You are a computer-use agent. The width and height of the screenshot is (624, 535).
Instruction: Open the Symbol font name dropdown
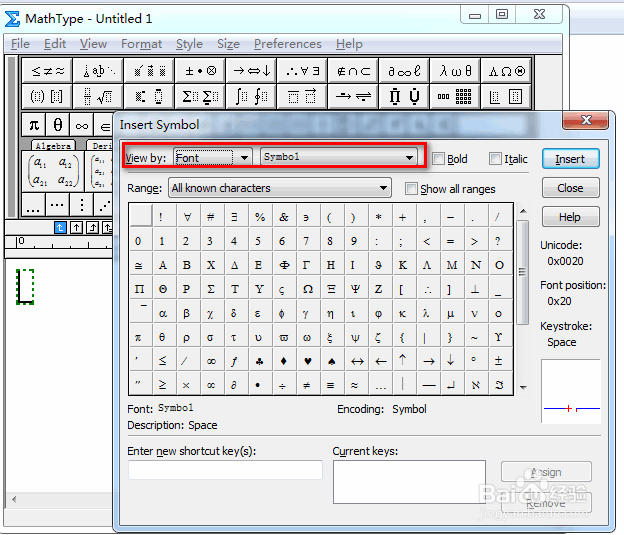(339, 157)
